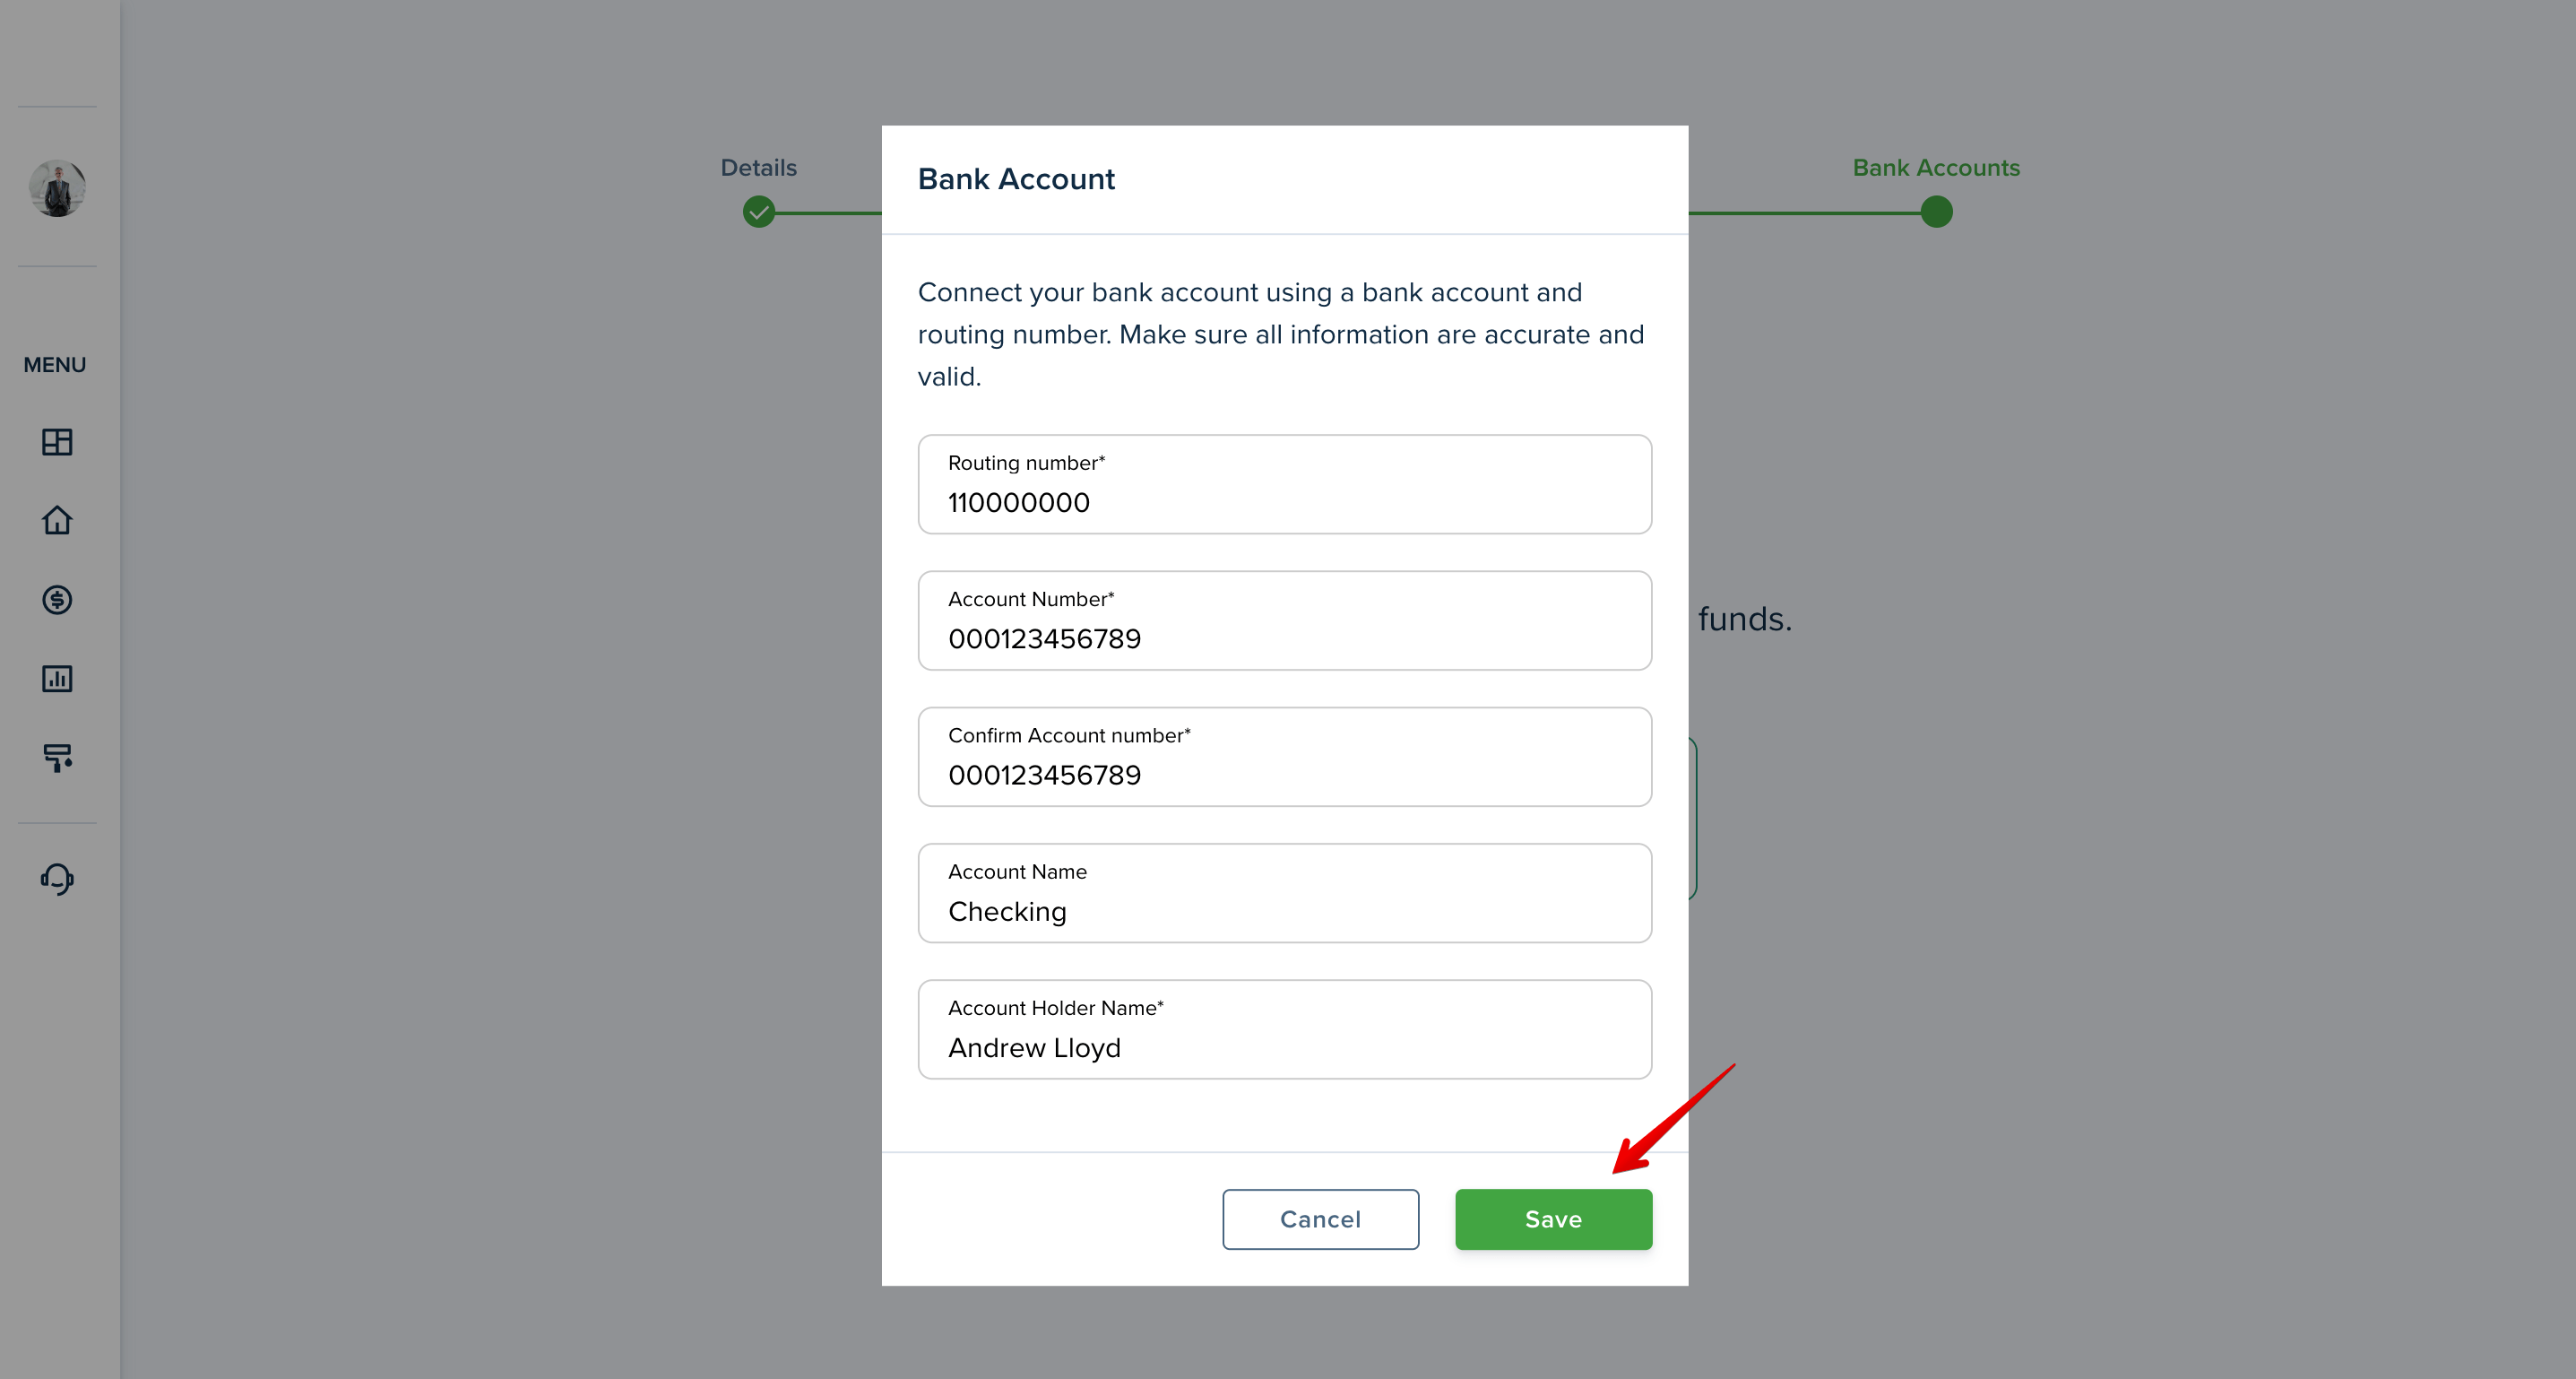2576x1379 pixels.
Task: Open the dollar coin payments icon
Action: tap(57, 599)
